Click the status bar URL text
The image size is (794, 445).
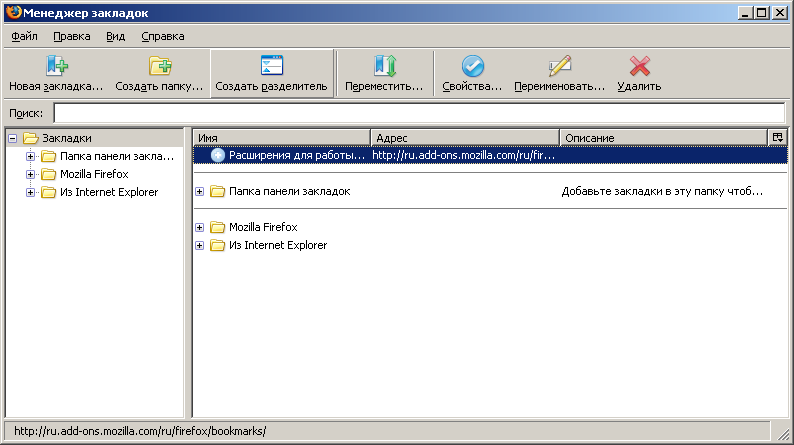coord(140,431)
